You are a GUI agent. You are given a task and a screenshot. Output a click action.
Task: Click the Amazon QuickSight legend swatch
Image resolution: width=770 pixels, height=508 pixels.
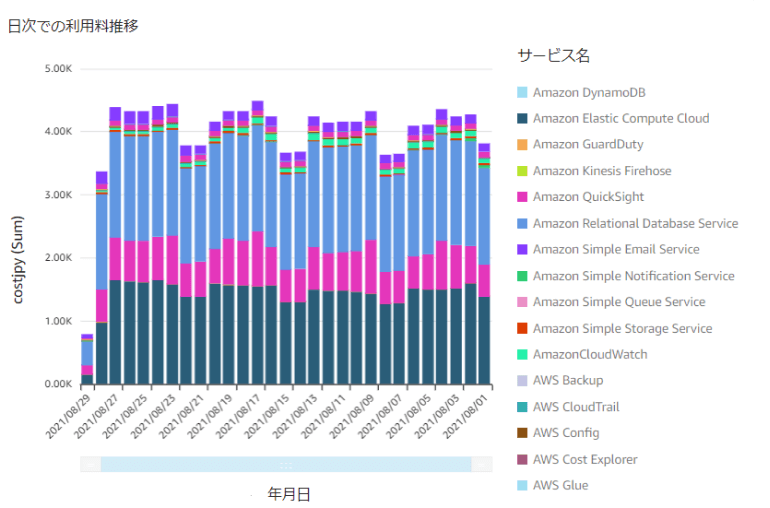pyautogui.click(x=521, y=197)
